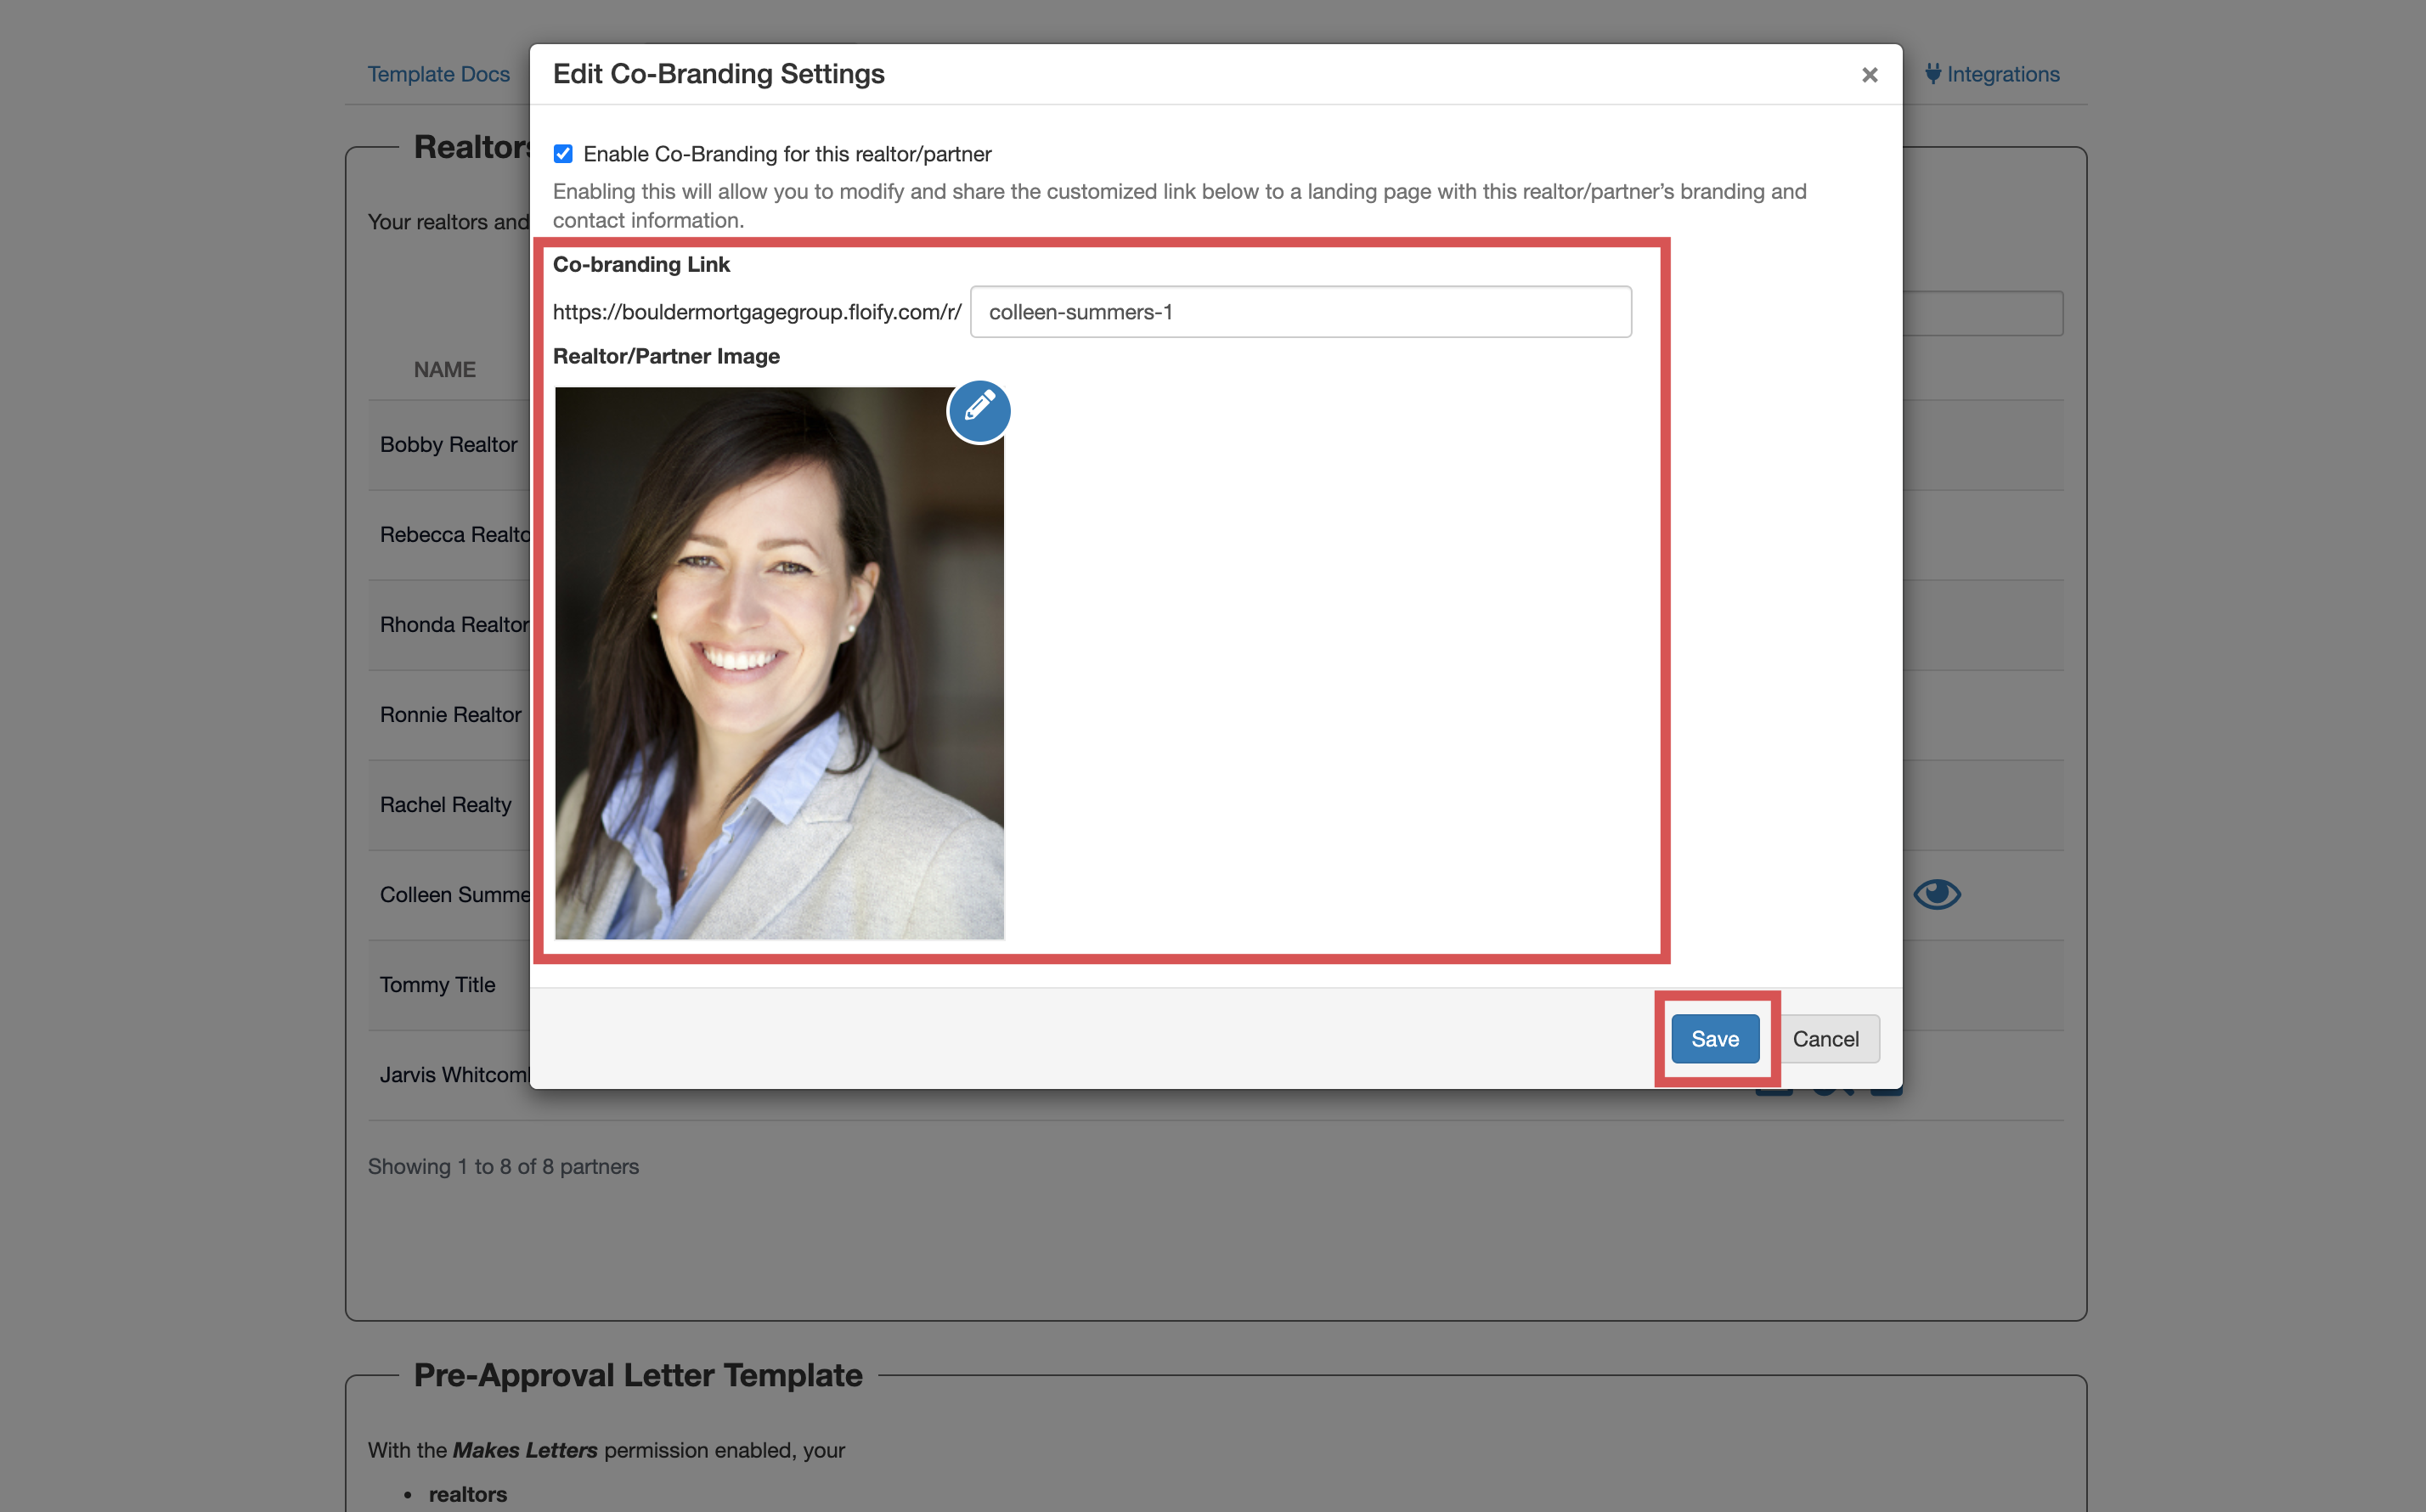The width and height of the screenshot is (2426, 1512).
Task: Click the Enable Co-Branding label text
Action: 787,154
